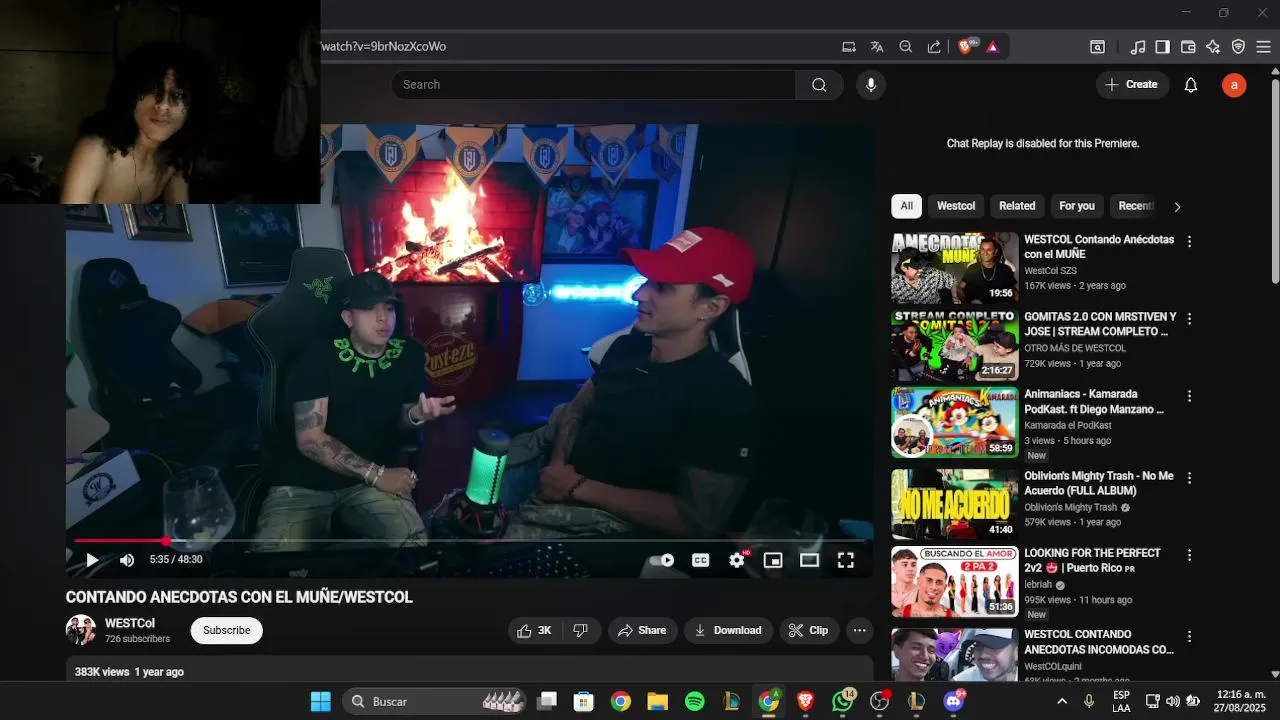The height and width of the screenshot is (720, 1280).
Task: Click the tab search icon in toolbar
Action: tap(1097, 46)
